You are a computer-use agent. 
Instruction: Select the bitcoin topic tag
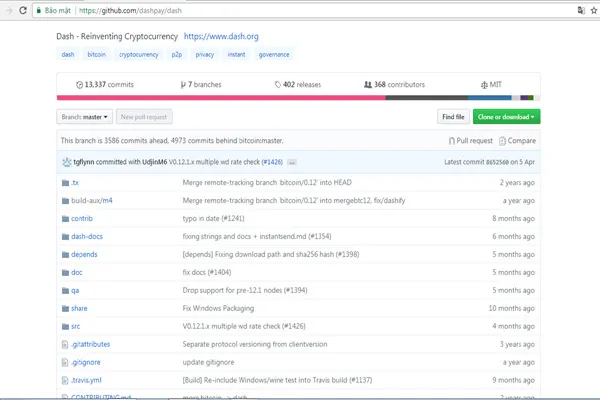tap(96, 54)
